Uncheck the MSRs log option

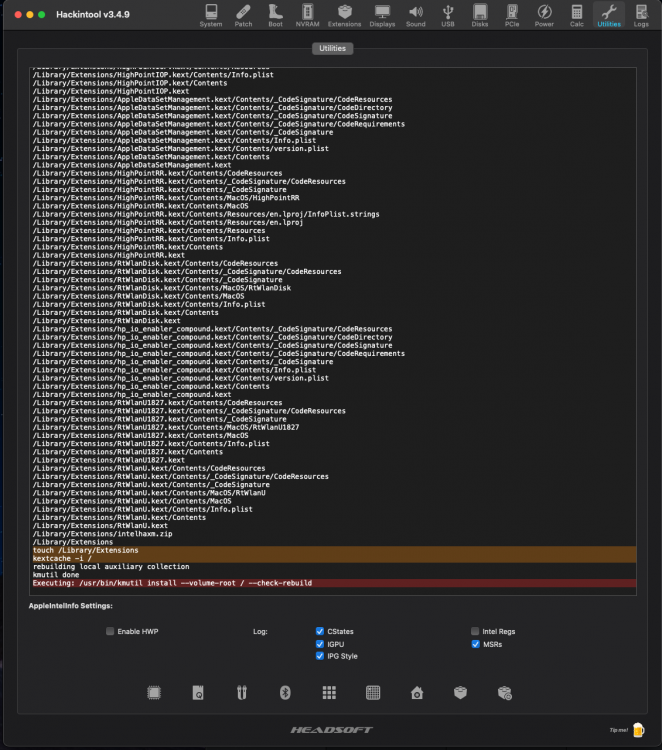pos(475,644)
